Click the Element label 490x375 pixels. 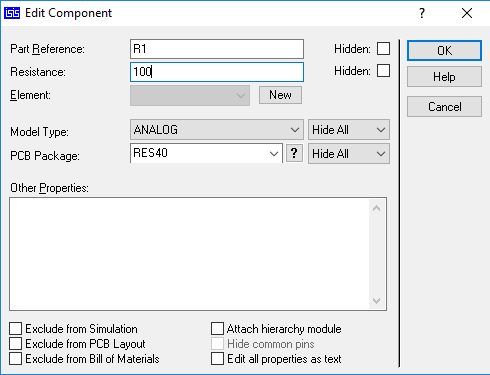click(x=30, y=95)
